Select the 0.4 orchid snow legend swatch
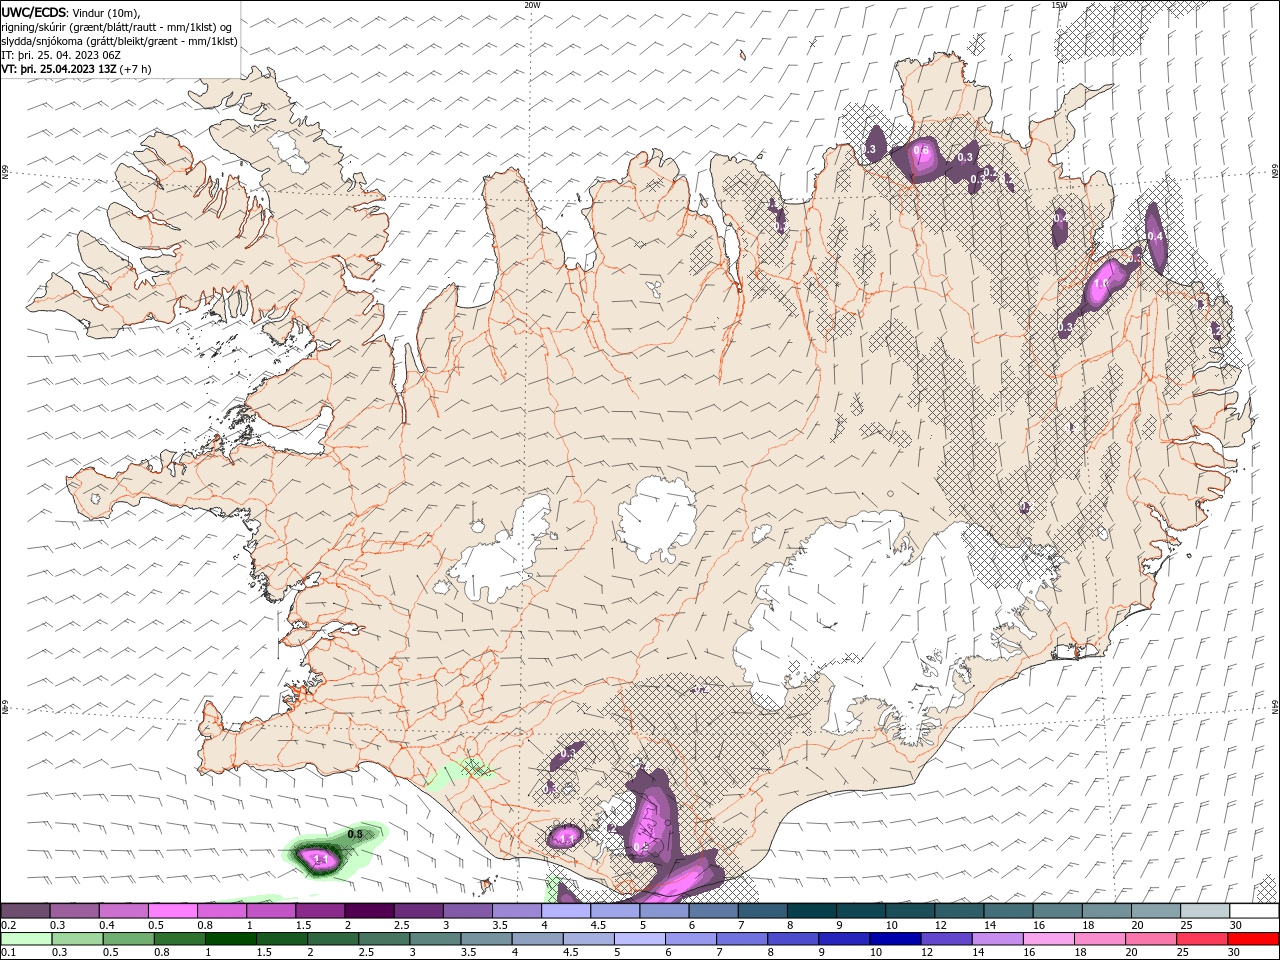This screenshot has height=960, width=1280. click(x=123, y=911)
